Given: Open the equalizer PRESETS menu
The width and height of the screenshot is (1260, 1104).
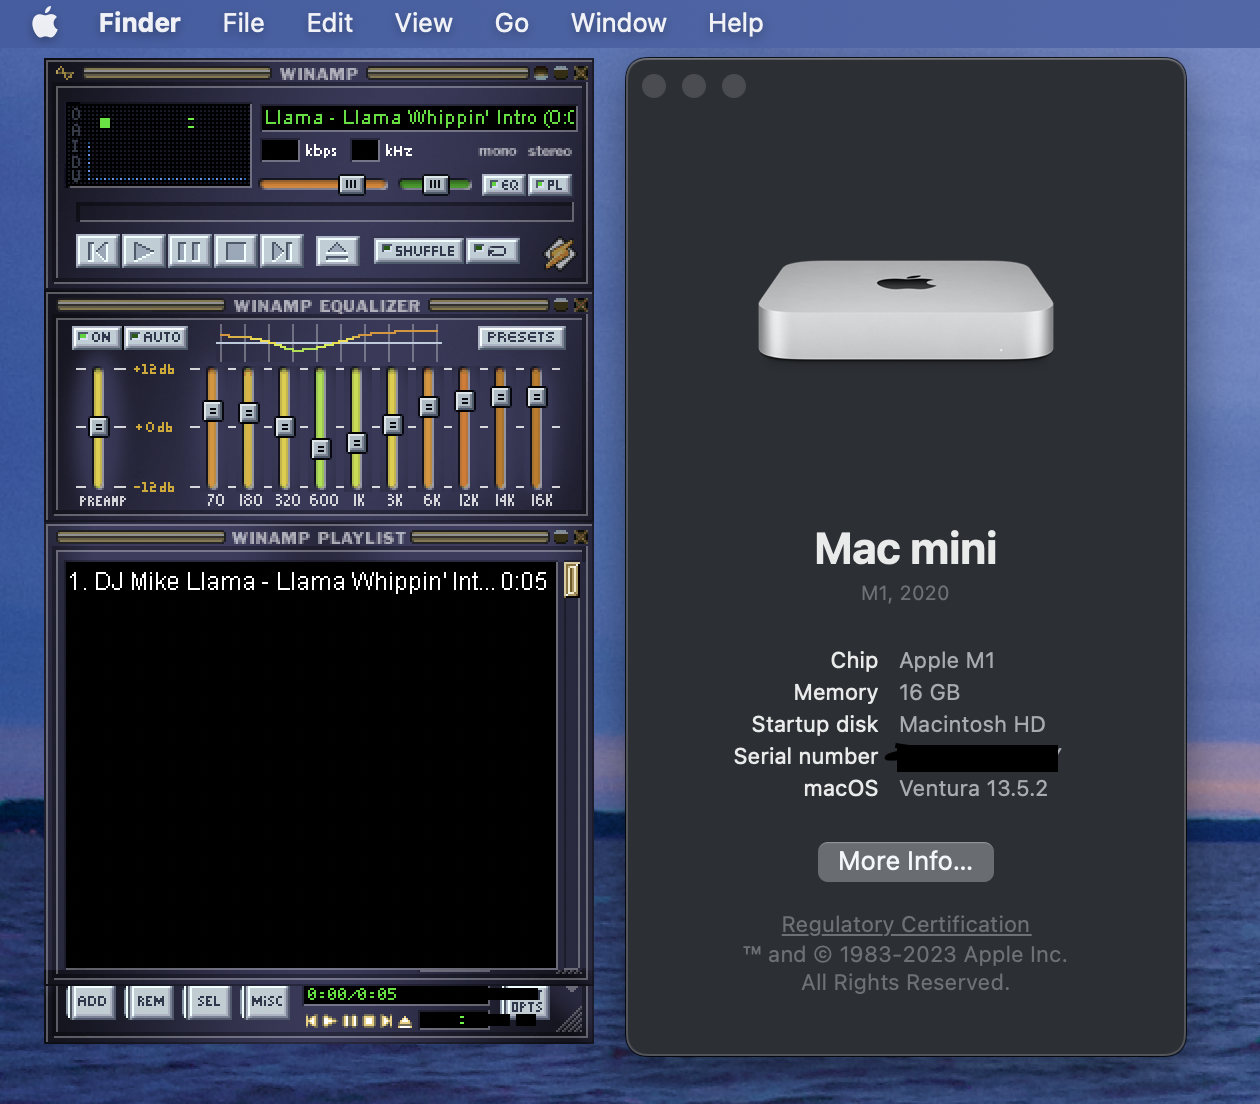Looking at the screenshot, I should tap(520, 337).
